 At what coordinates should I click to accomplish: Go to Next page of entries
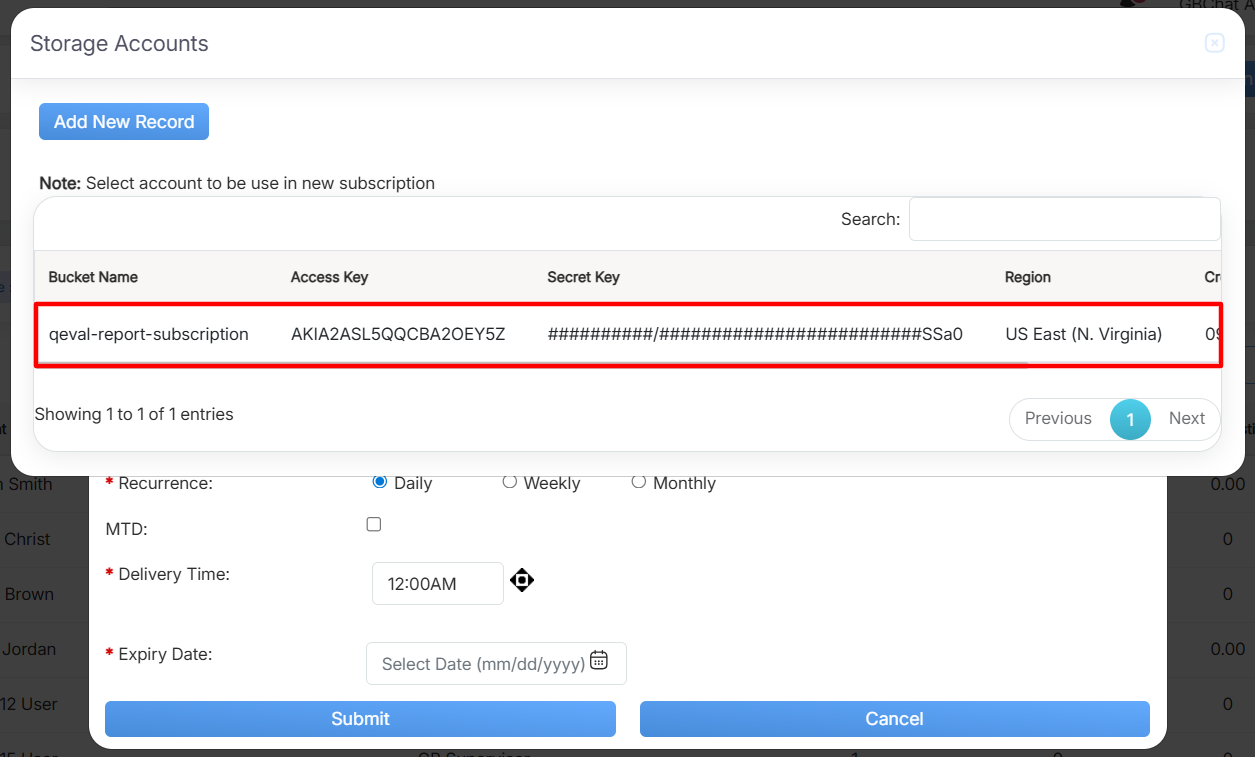(x=1187, y=419)
